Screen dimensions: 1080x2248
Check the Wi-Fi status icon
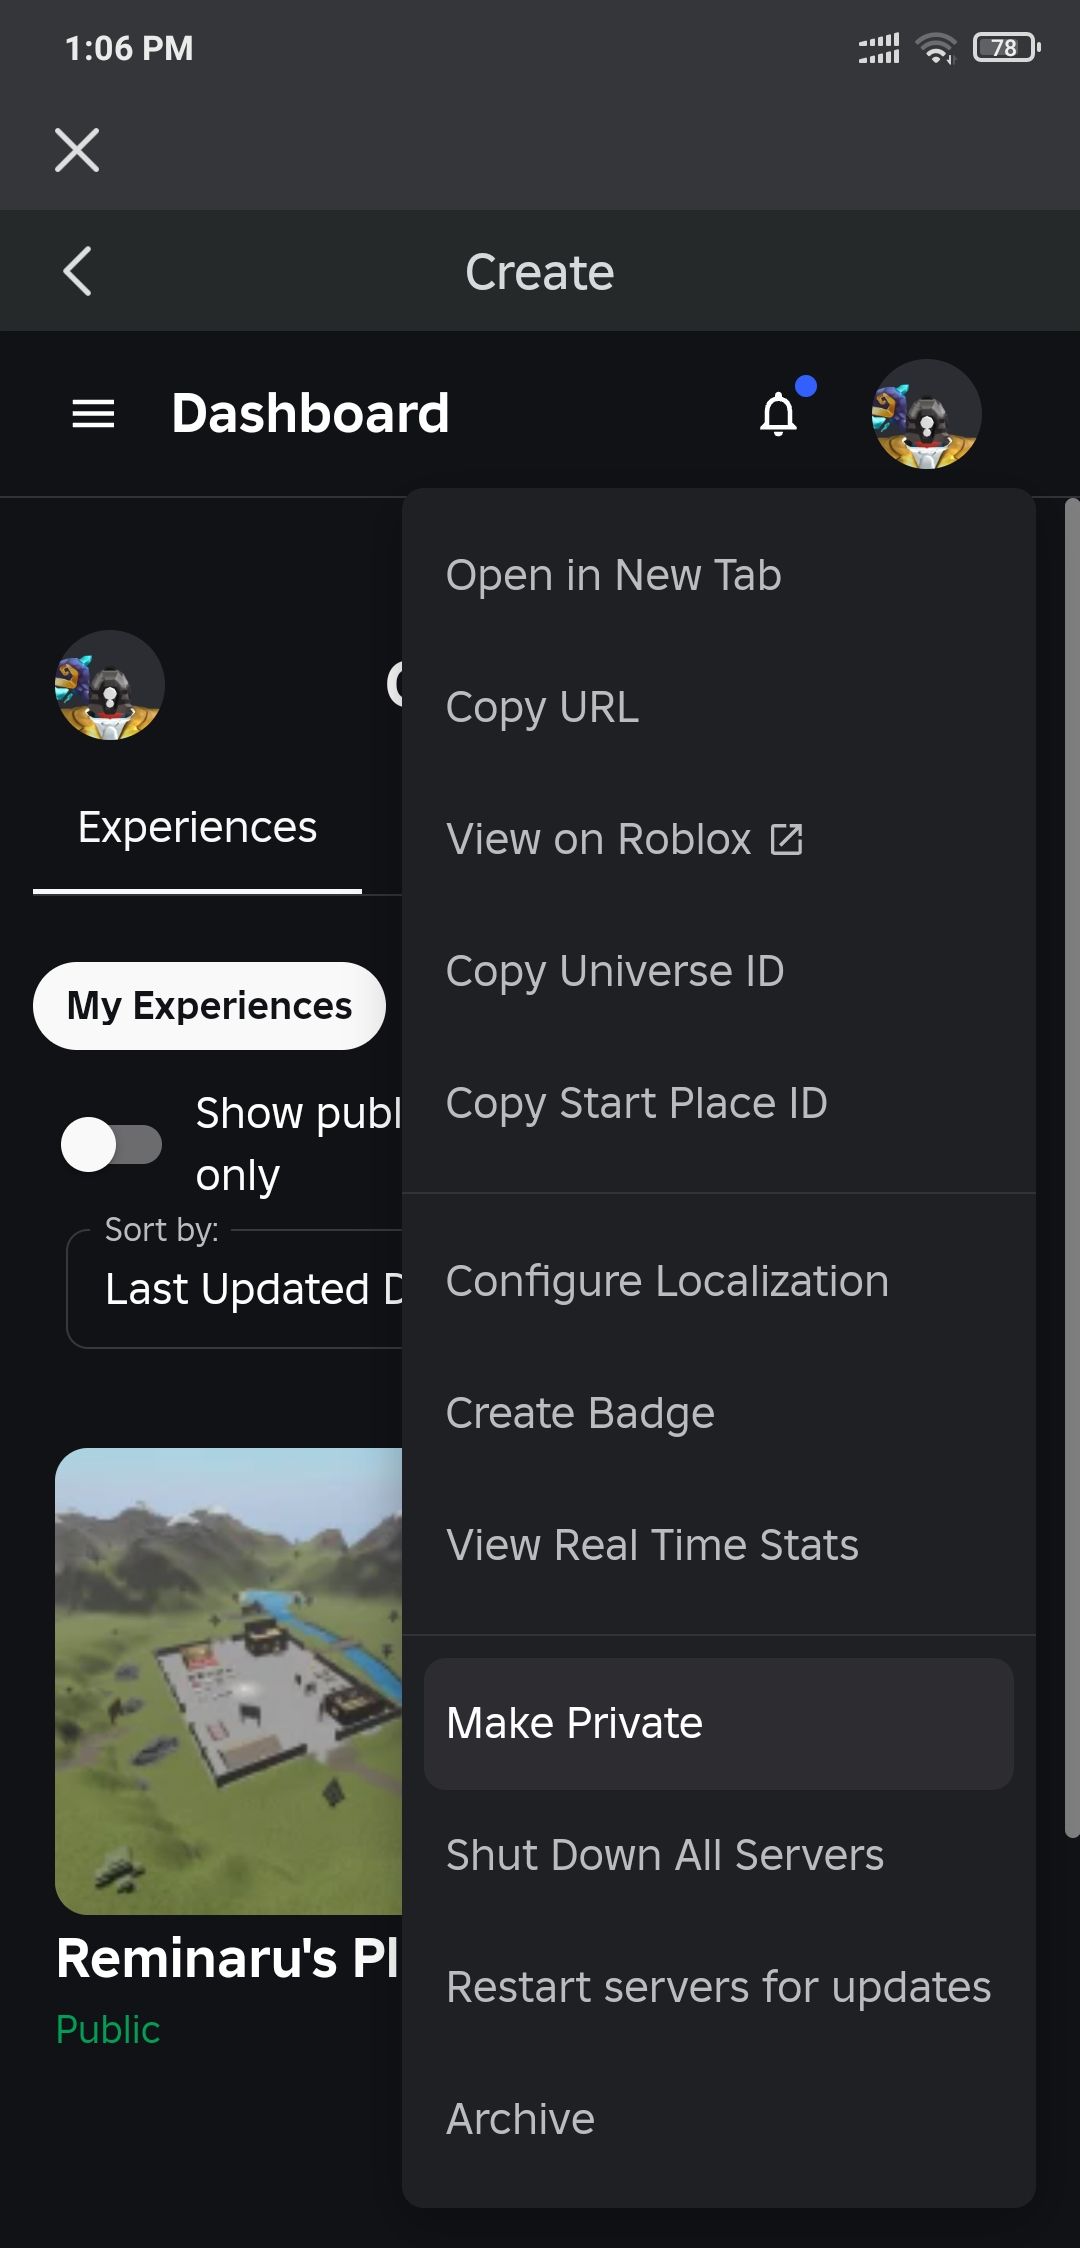pos(936,47)
